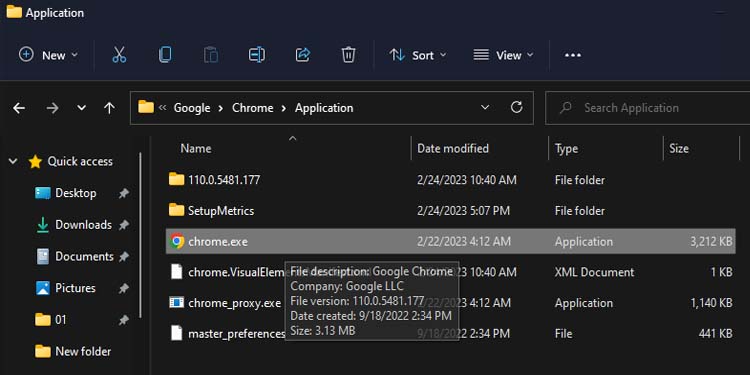The height and width of the screenshot is (375, 750).
Task: Go forward with the right arrow
Action: coord(52,108)
